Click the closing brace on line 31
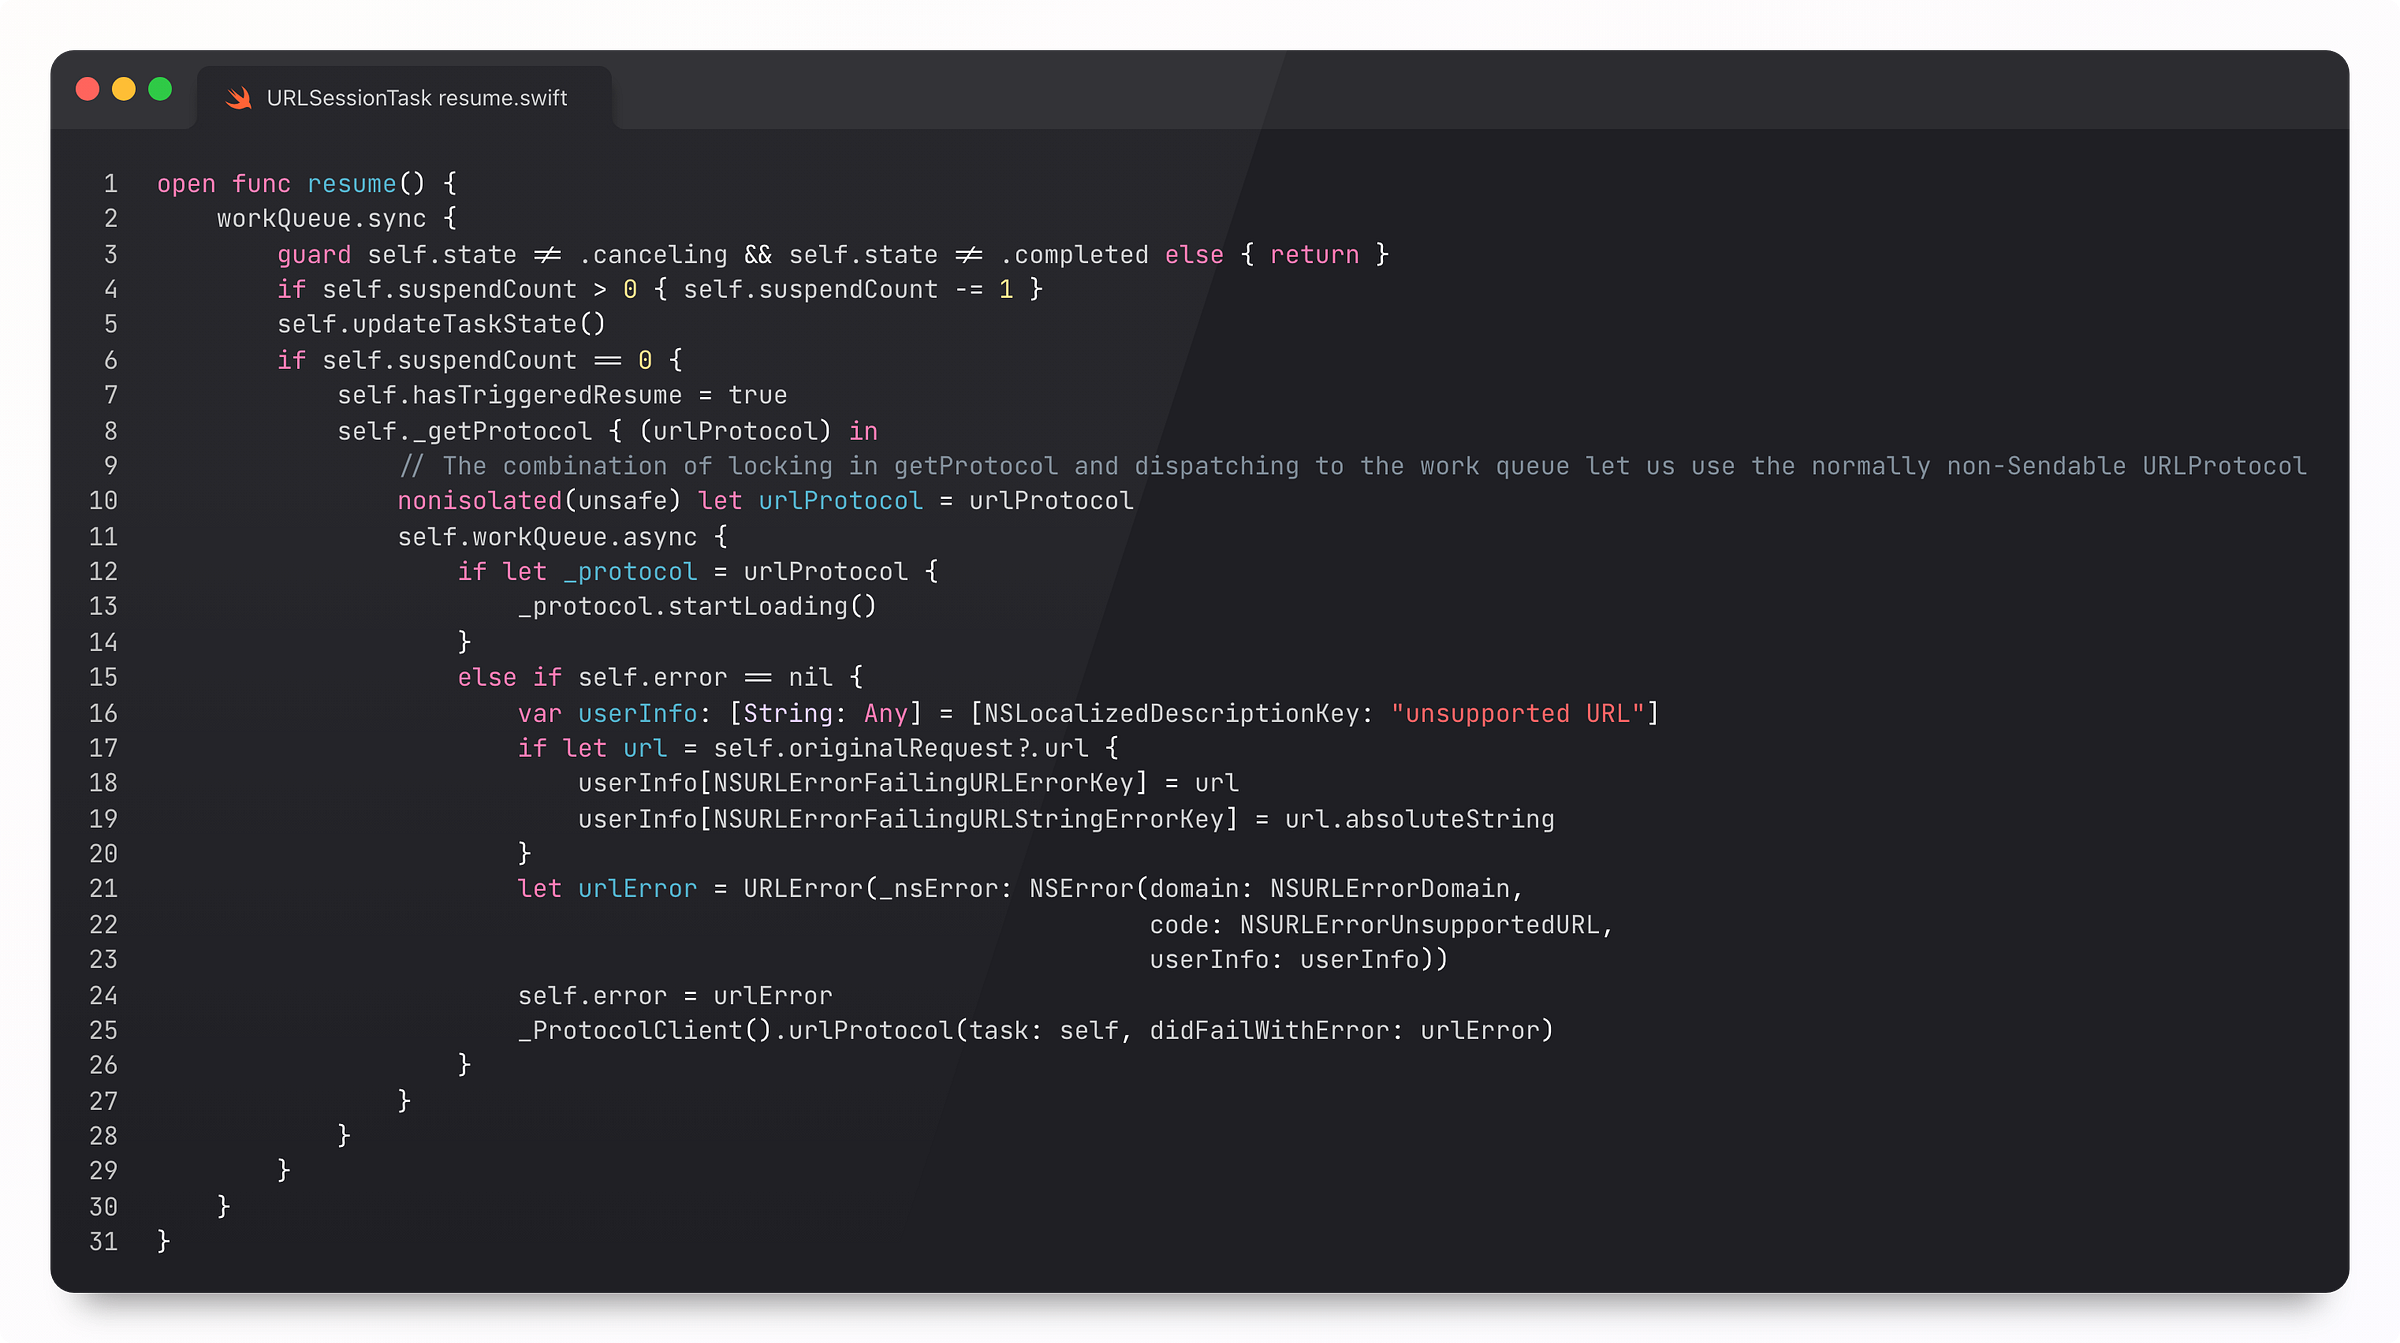The image size is (2400, 1343). 164,1242
